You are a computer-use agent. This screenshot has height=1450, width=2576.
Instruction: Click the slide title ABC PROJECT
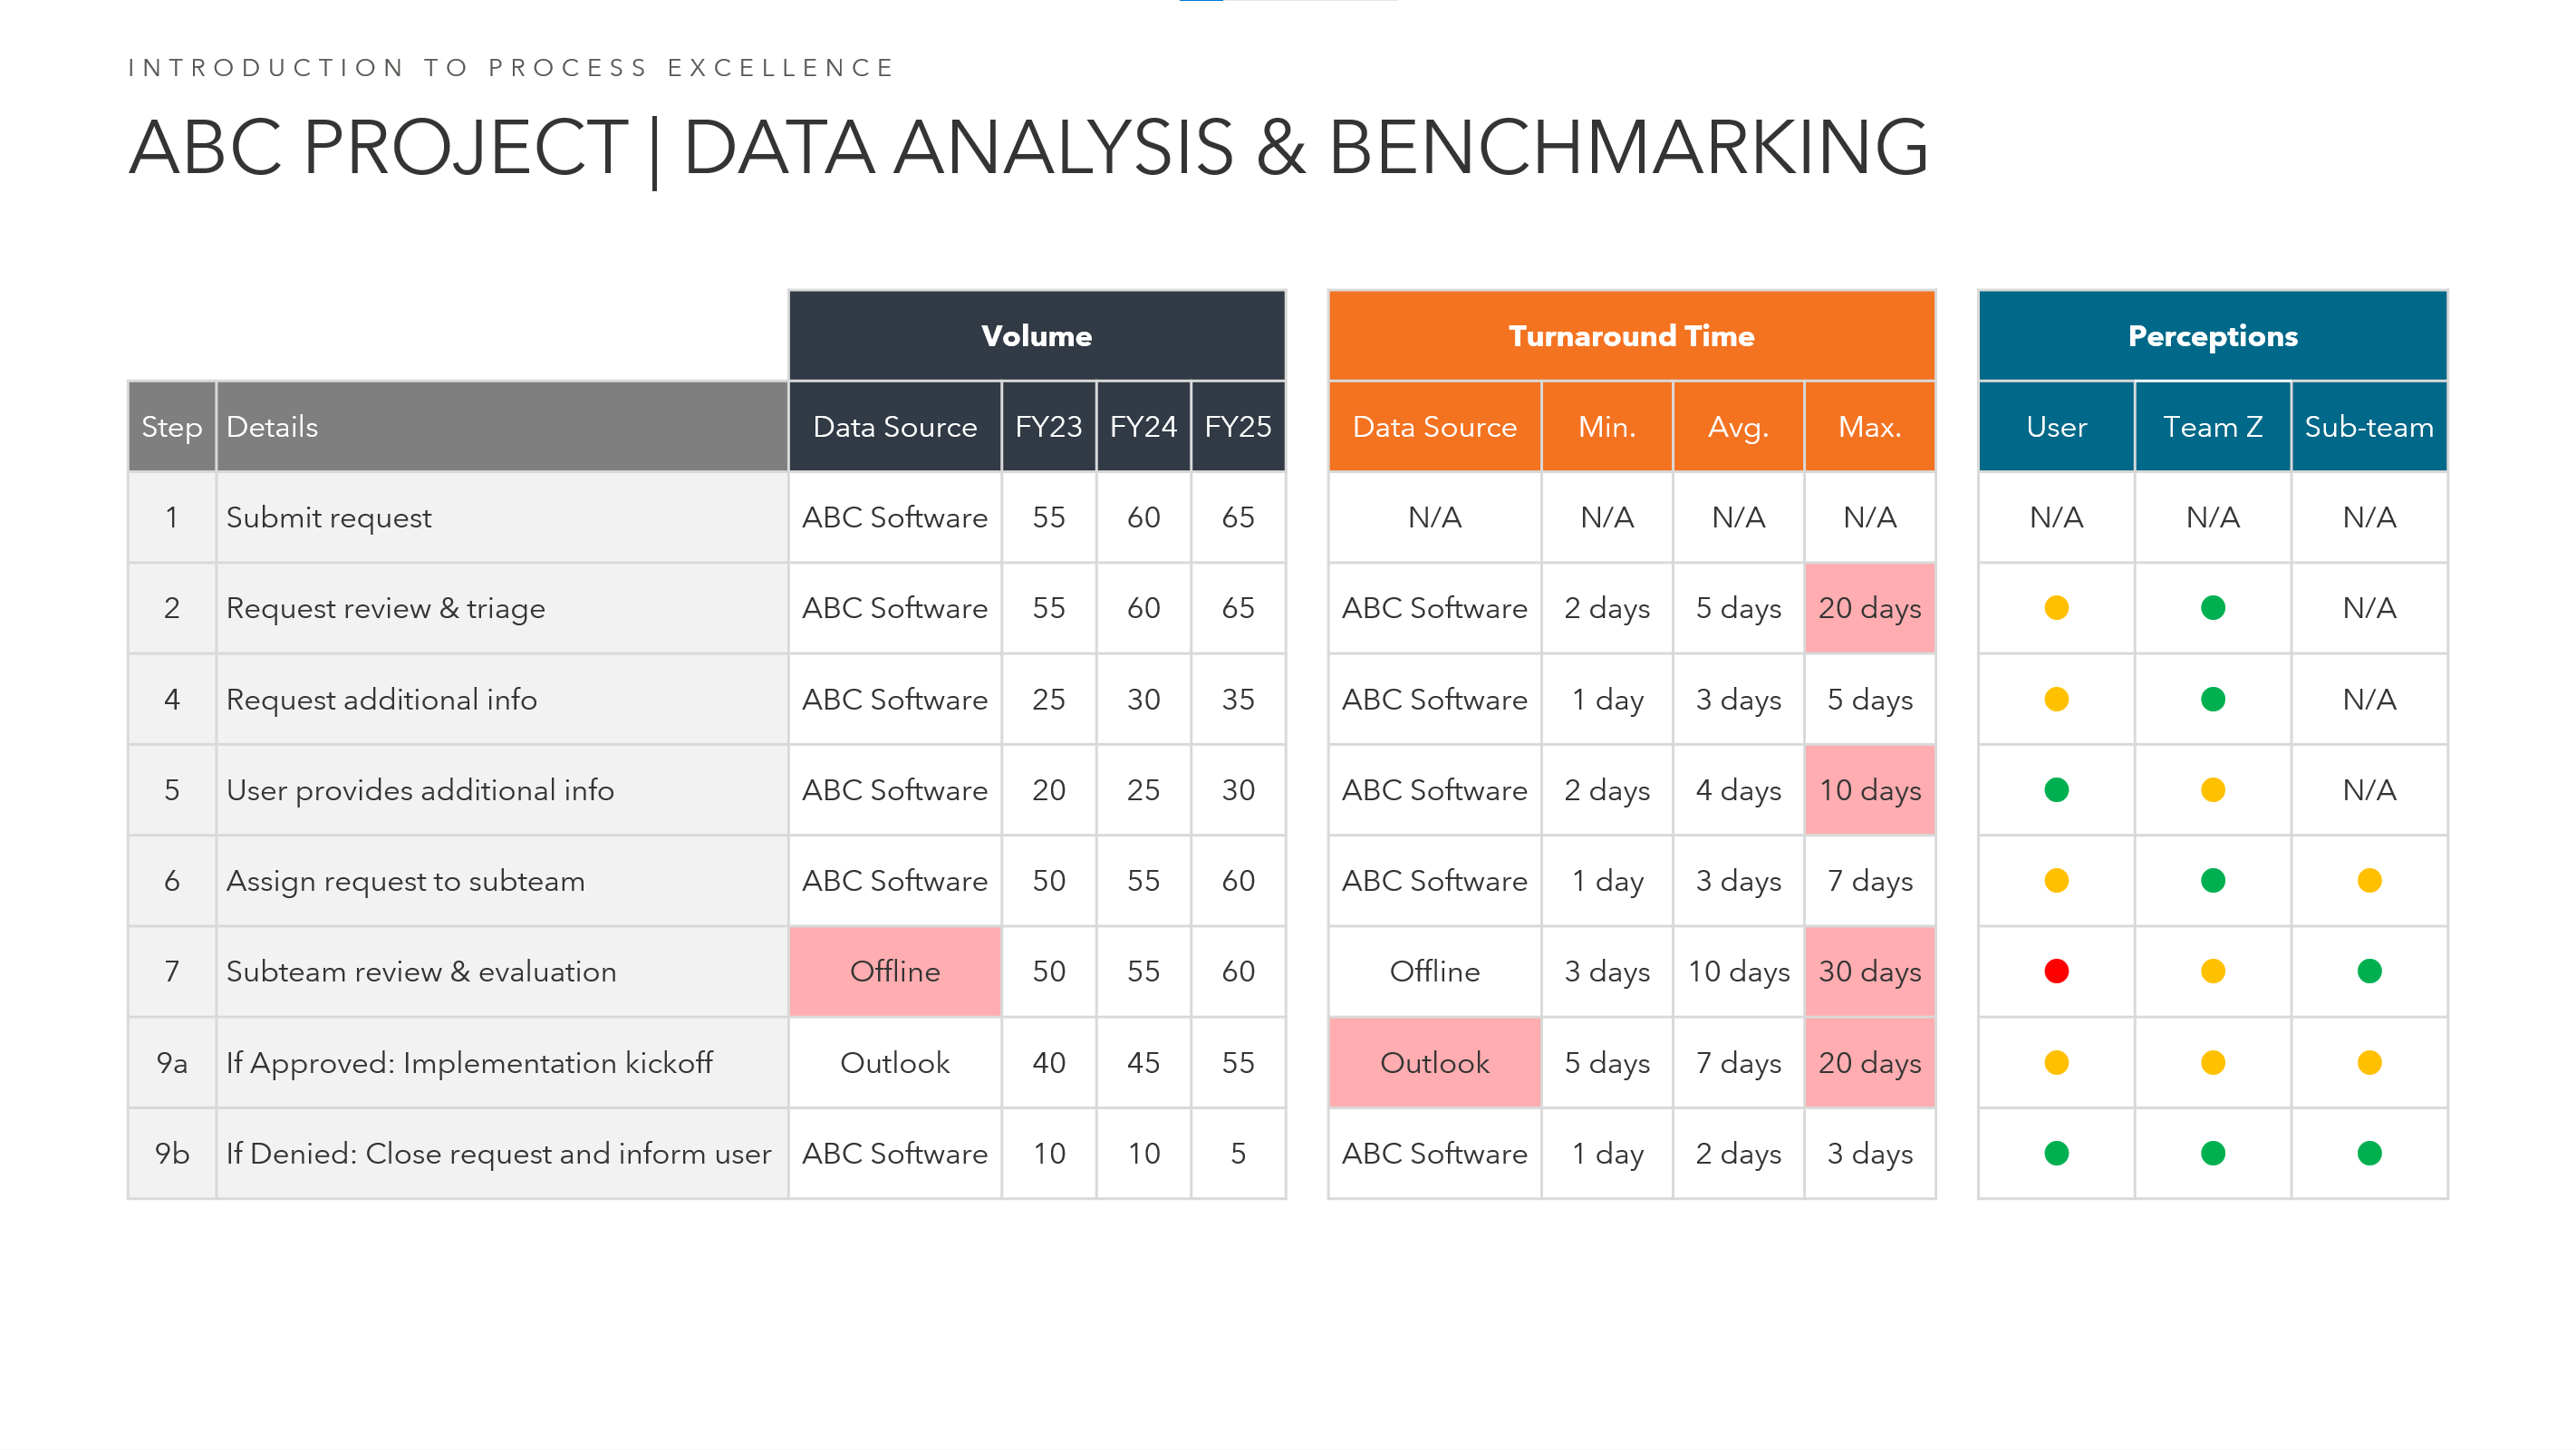[378, 147]
